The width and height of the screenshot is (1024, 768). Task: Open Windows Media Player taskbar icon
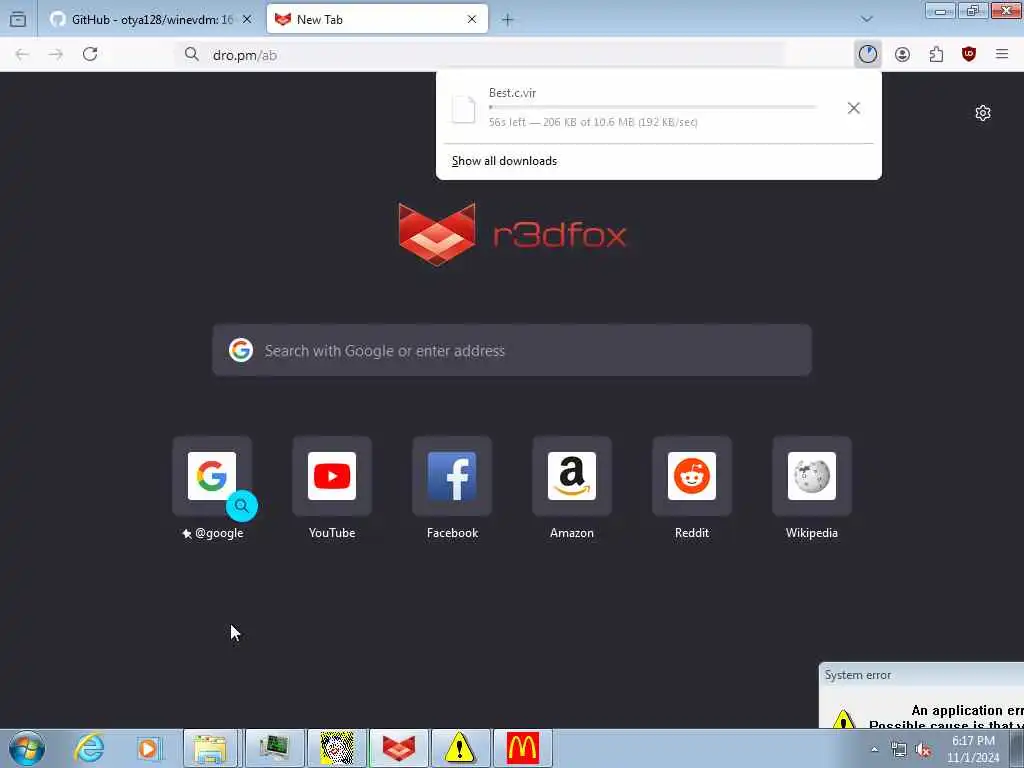[x=148, y=748]
